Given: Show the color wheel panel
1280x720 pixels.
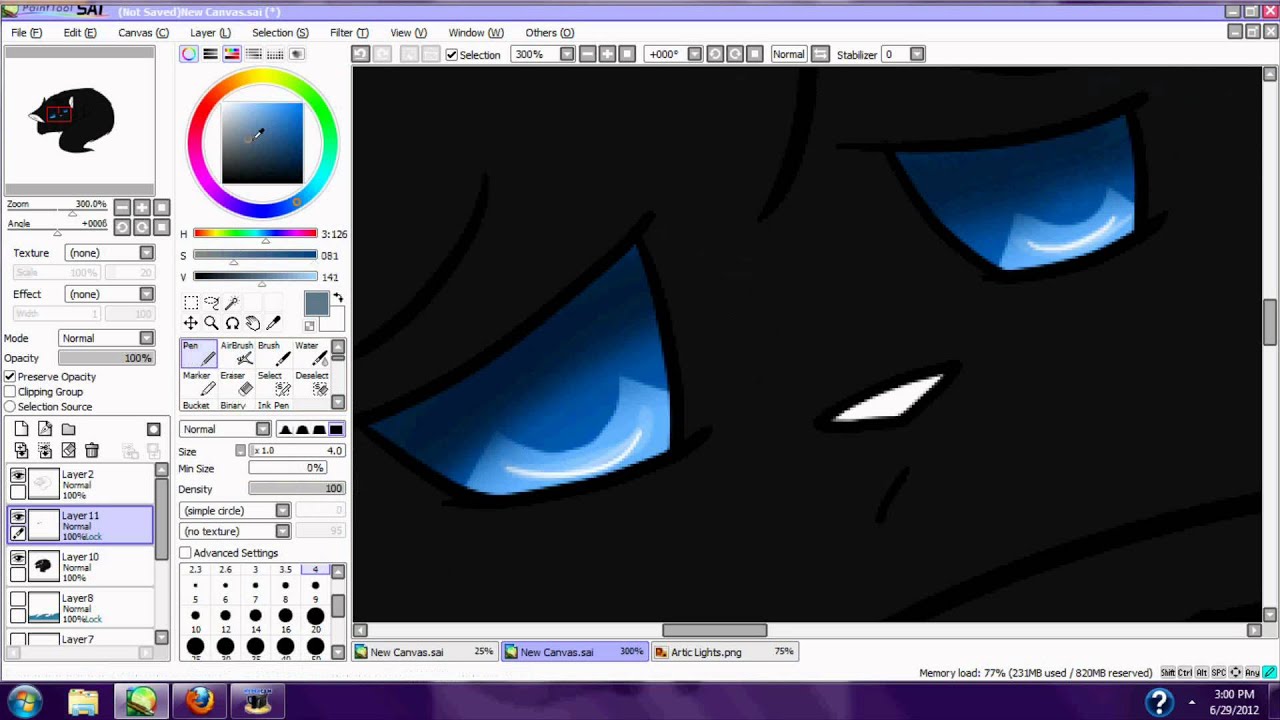Looking at the screenshot, I should tap(189, 54).
